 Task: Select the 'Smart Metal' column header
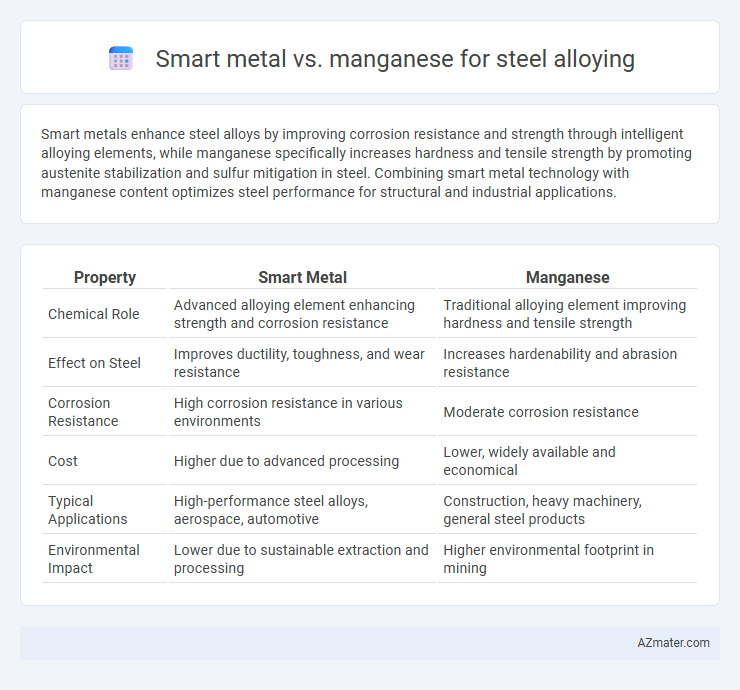tap(303, 277)
